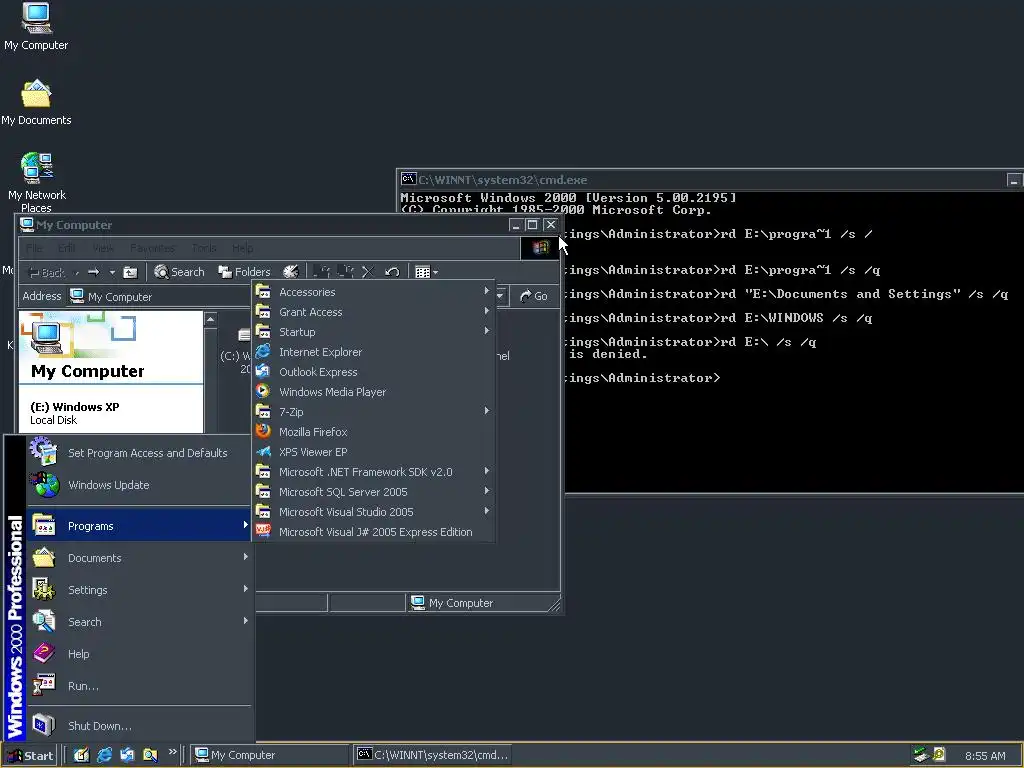Expand Microsoft .NET Framework SDK v2.0 folder

(373, 472)
